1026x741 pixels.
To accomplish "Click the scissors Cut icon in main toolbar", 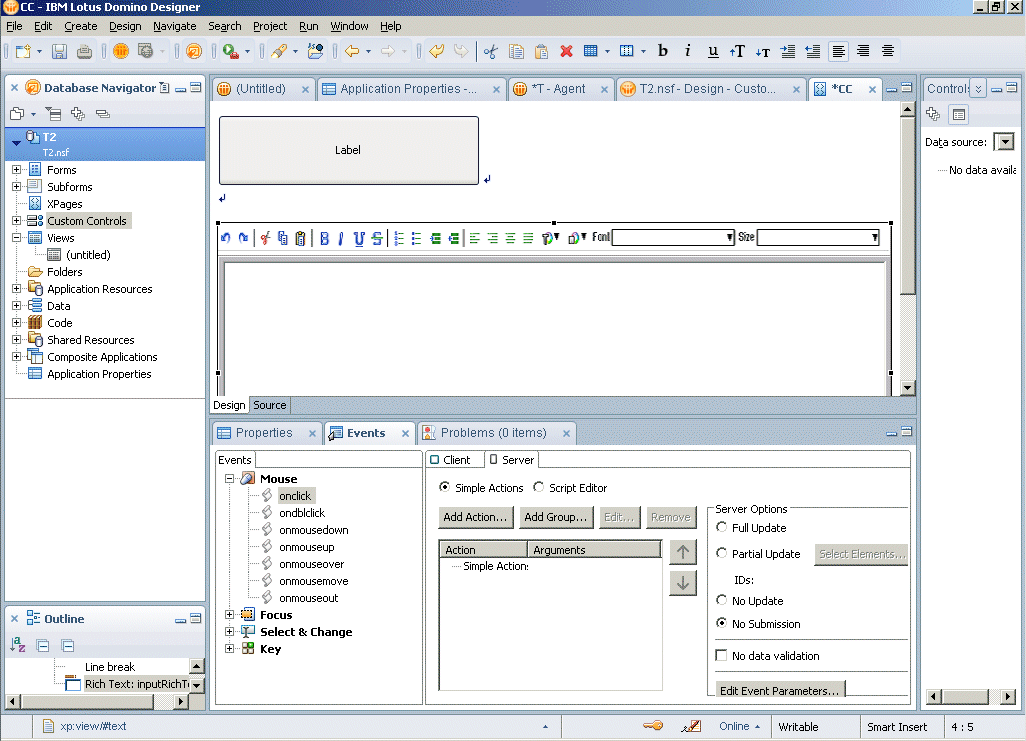I will [x=491, y=51].
